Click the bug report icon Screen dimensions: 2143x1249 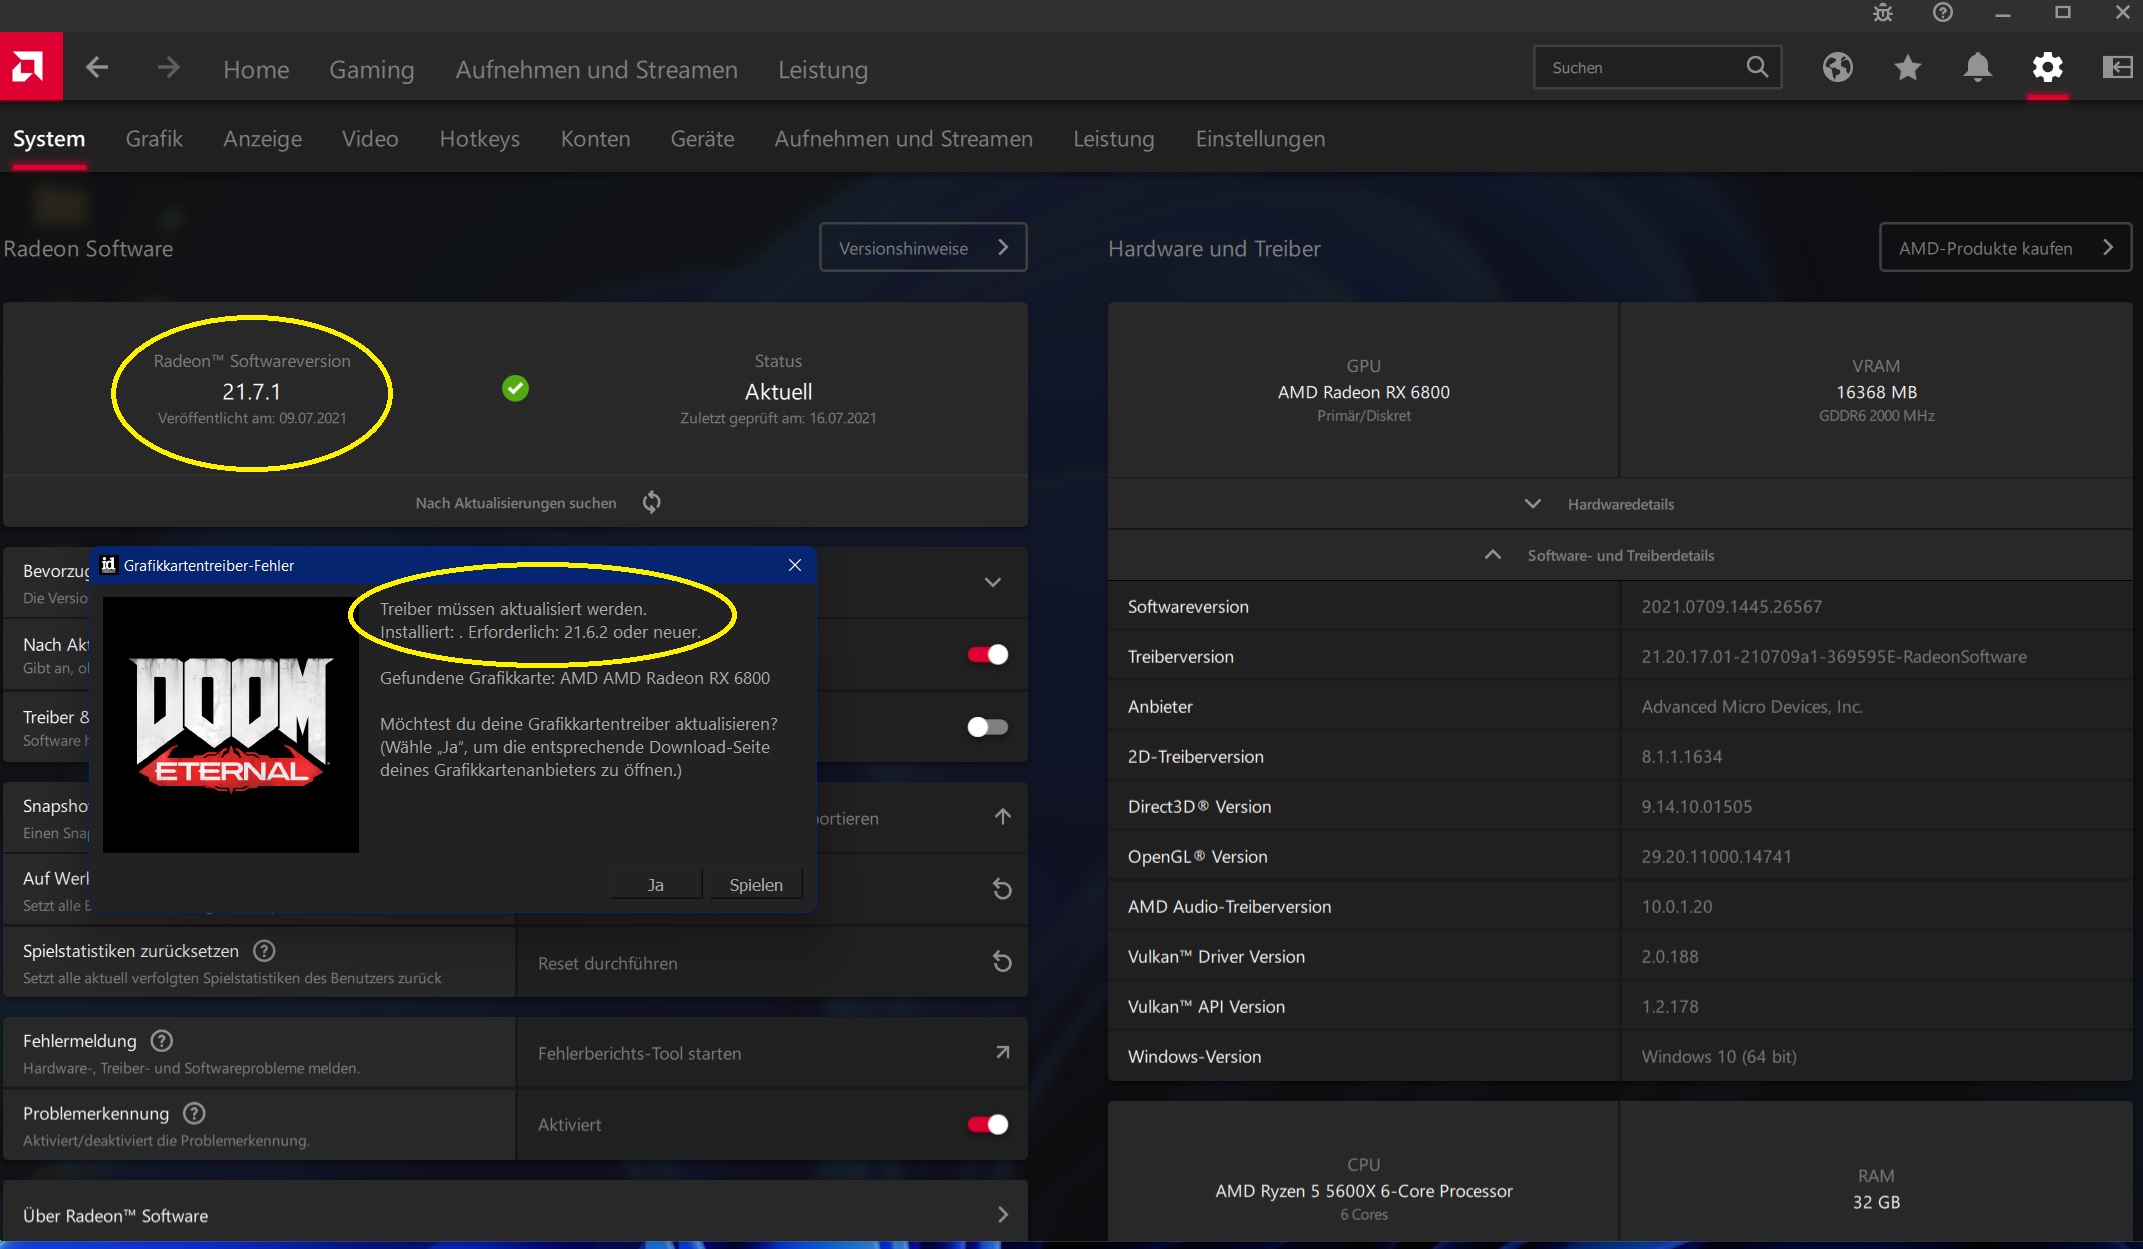1883,13
